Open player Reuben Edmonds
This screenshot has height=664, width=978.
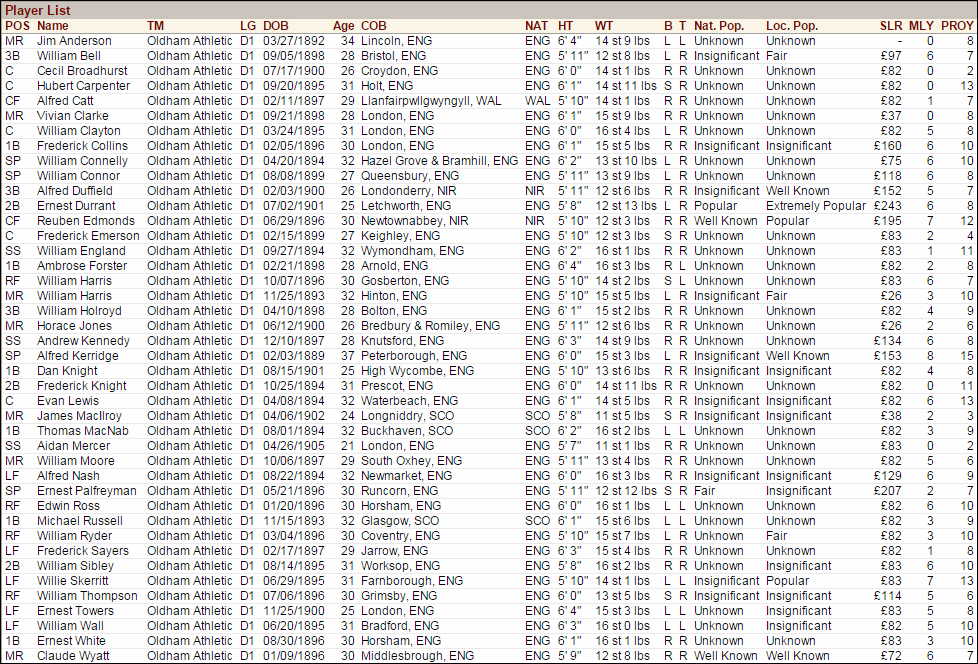(85, 221)
